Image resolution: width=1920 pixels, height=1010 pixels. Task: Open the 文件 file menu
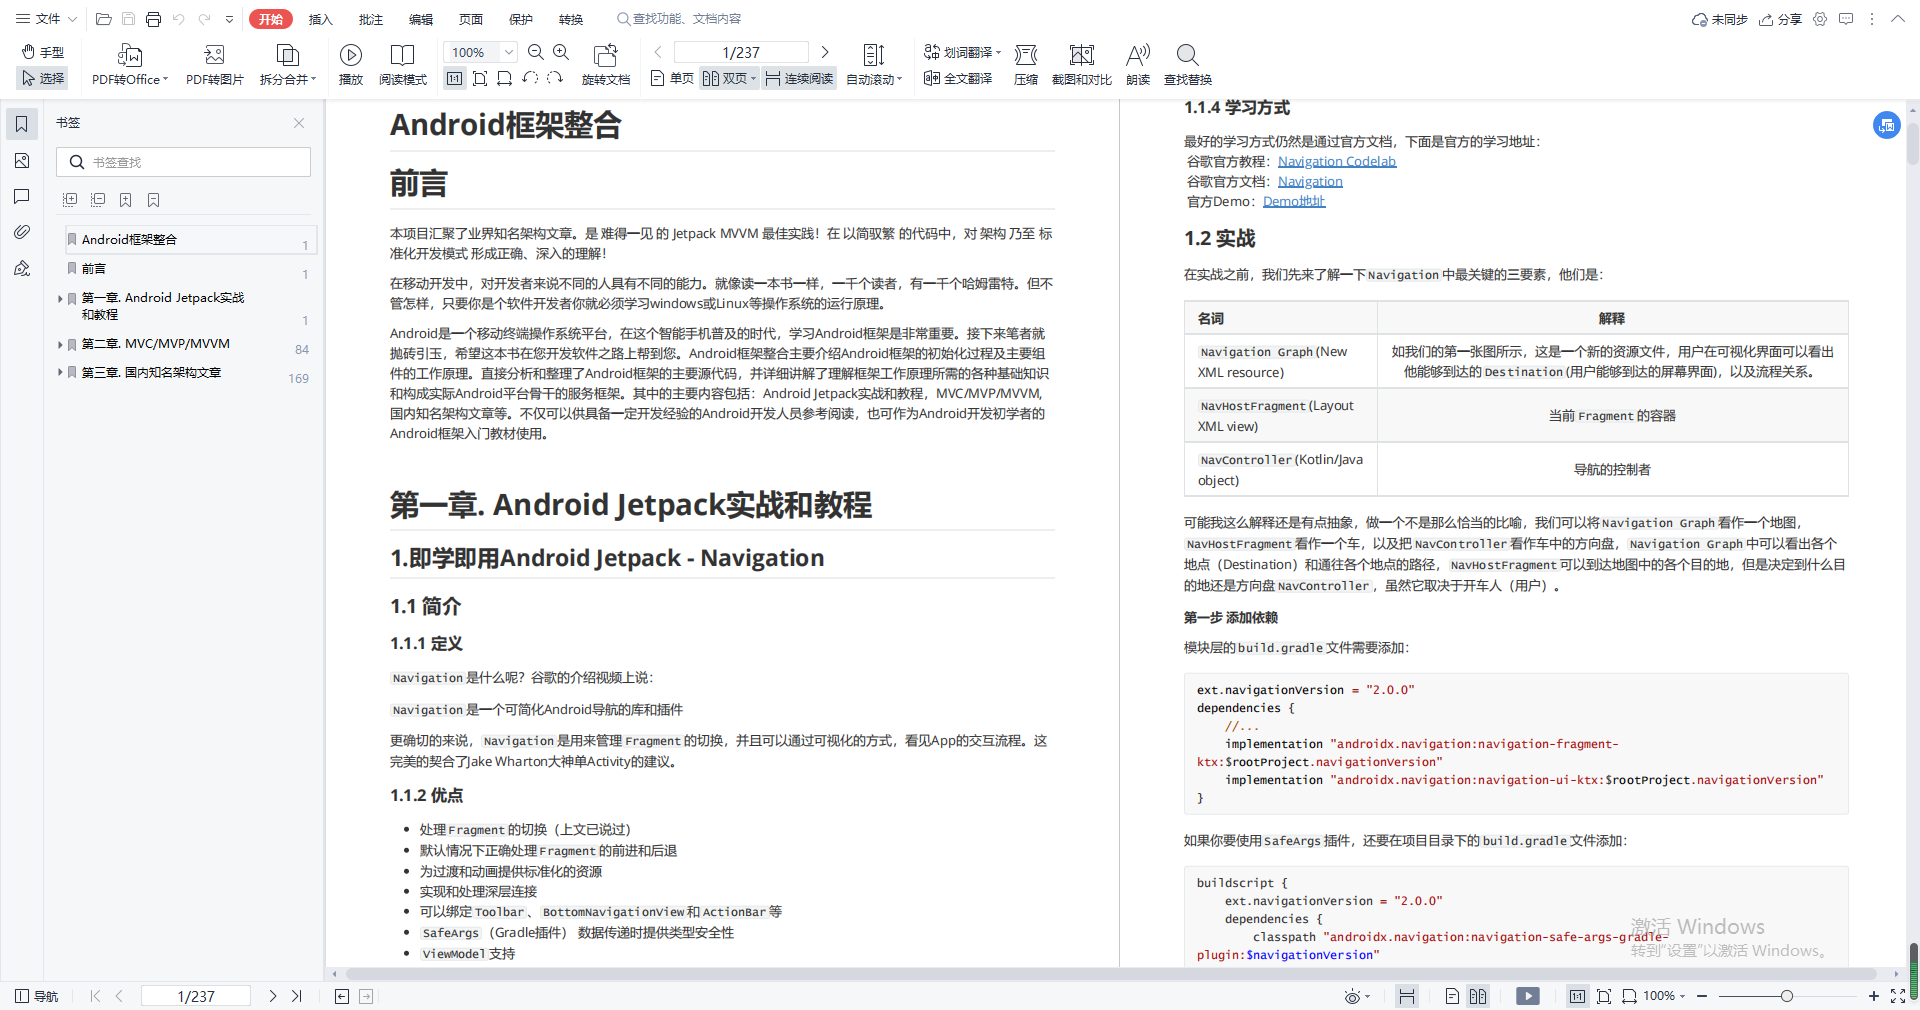[x=46, y=19]
